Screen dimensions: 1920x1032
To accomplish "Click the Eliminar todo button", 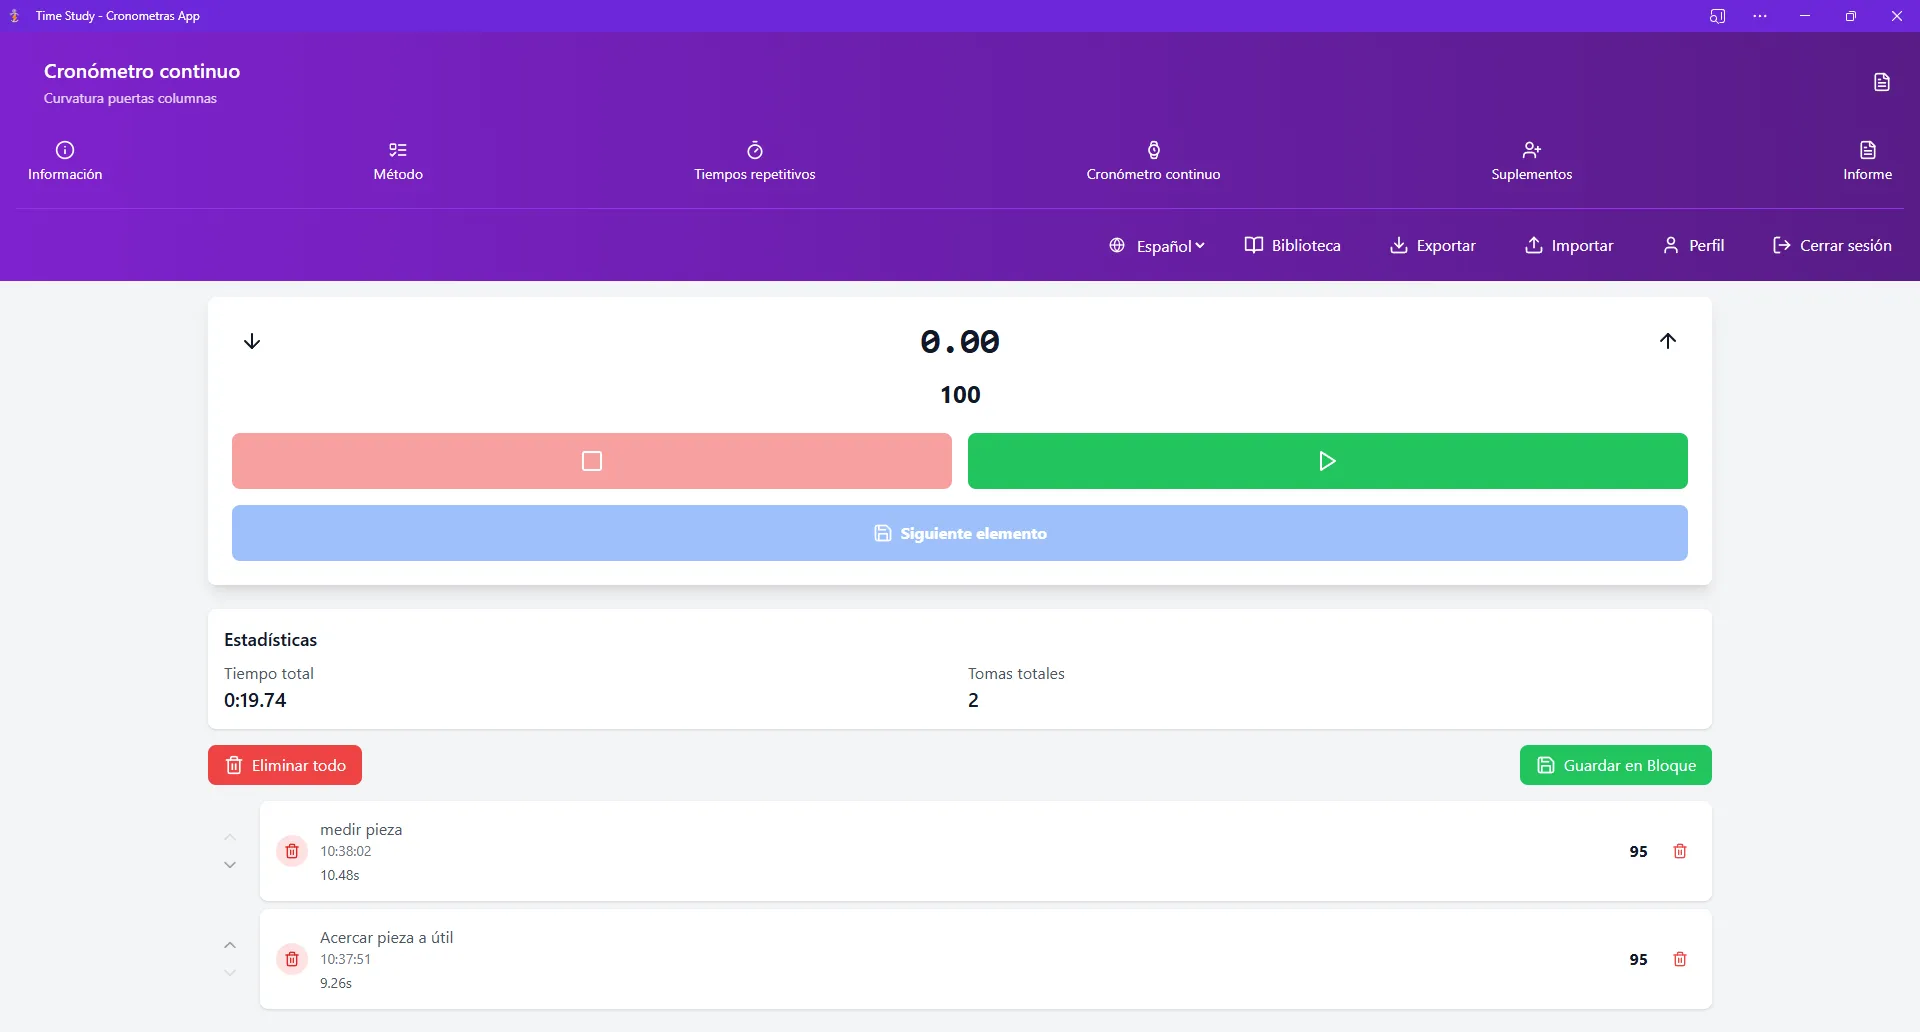I will [285, 765].
